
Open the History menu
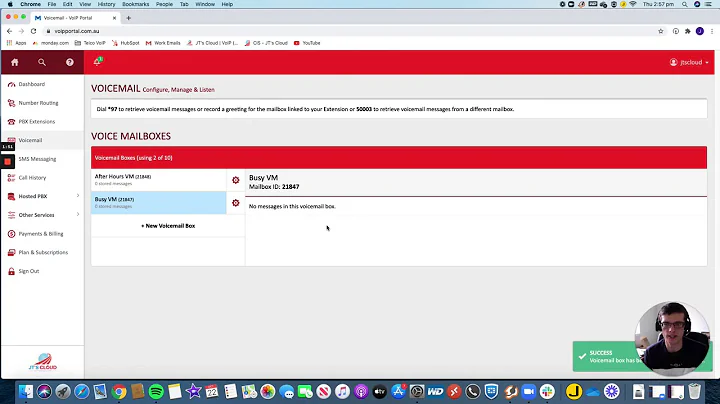coord(107,4)
